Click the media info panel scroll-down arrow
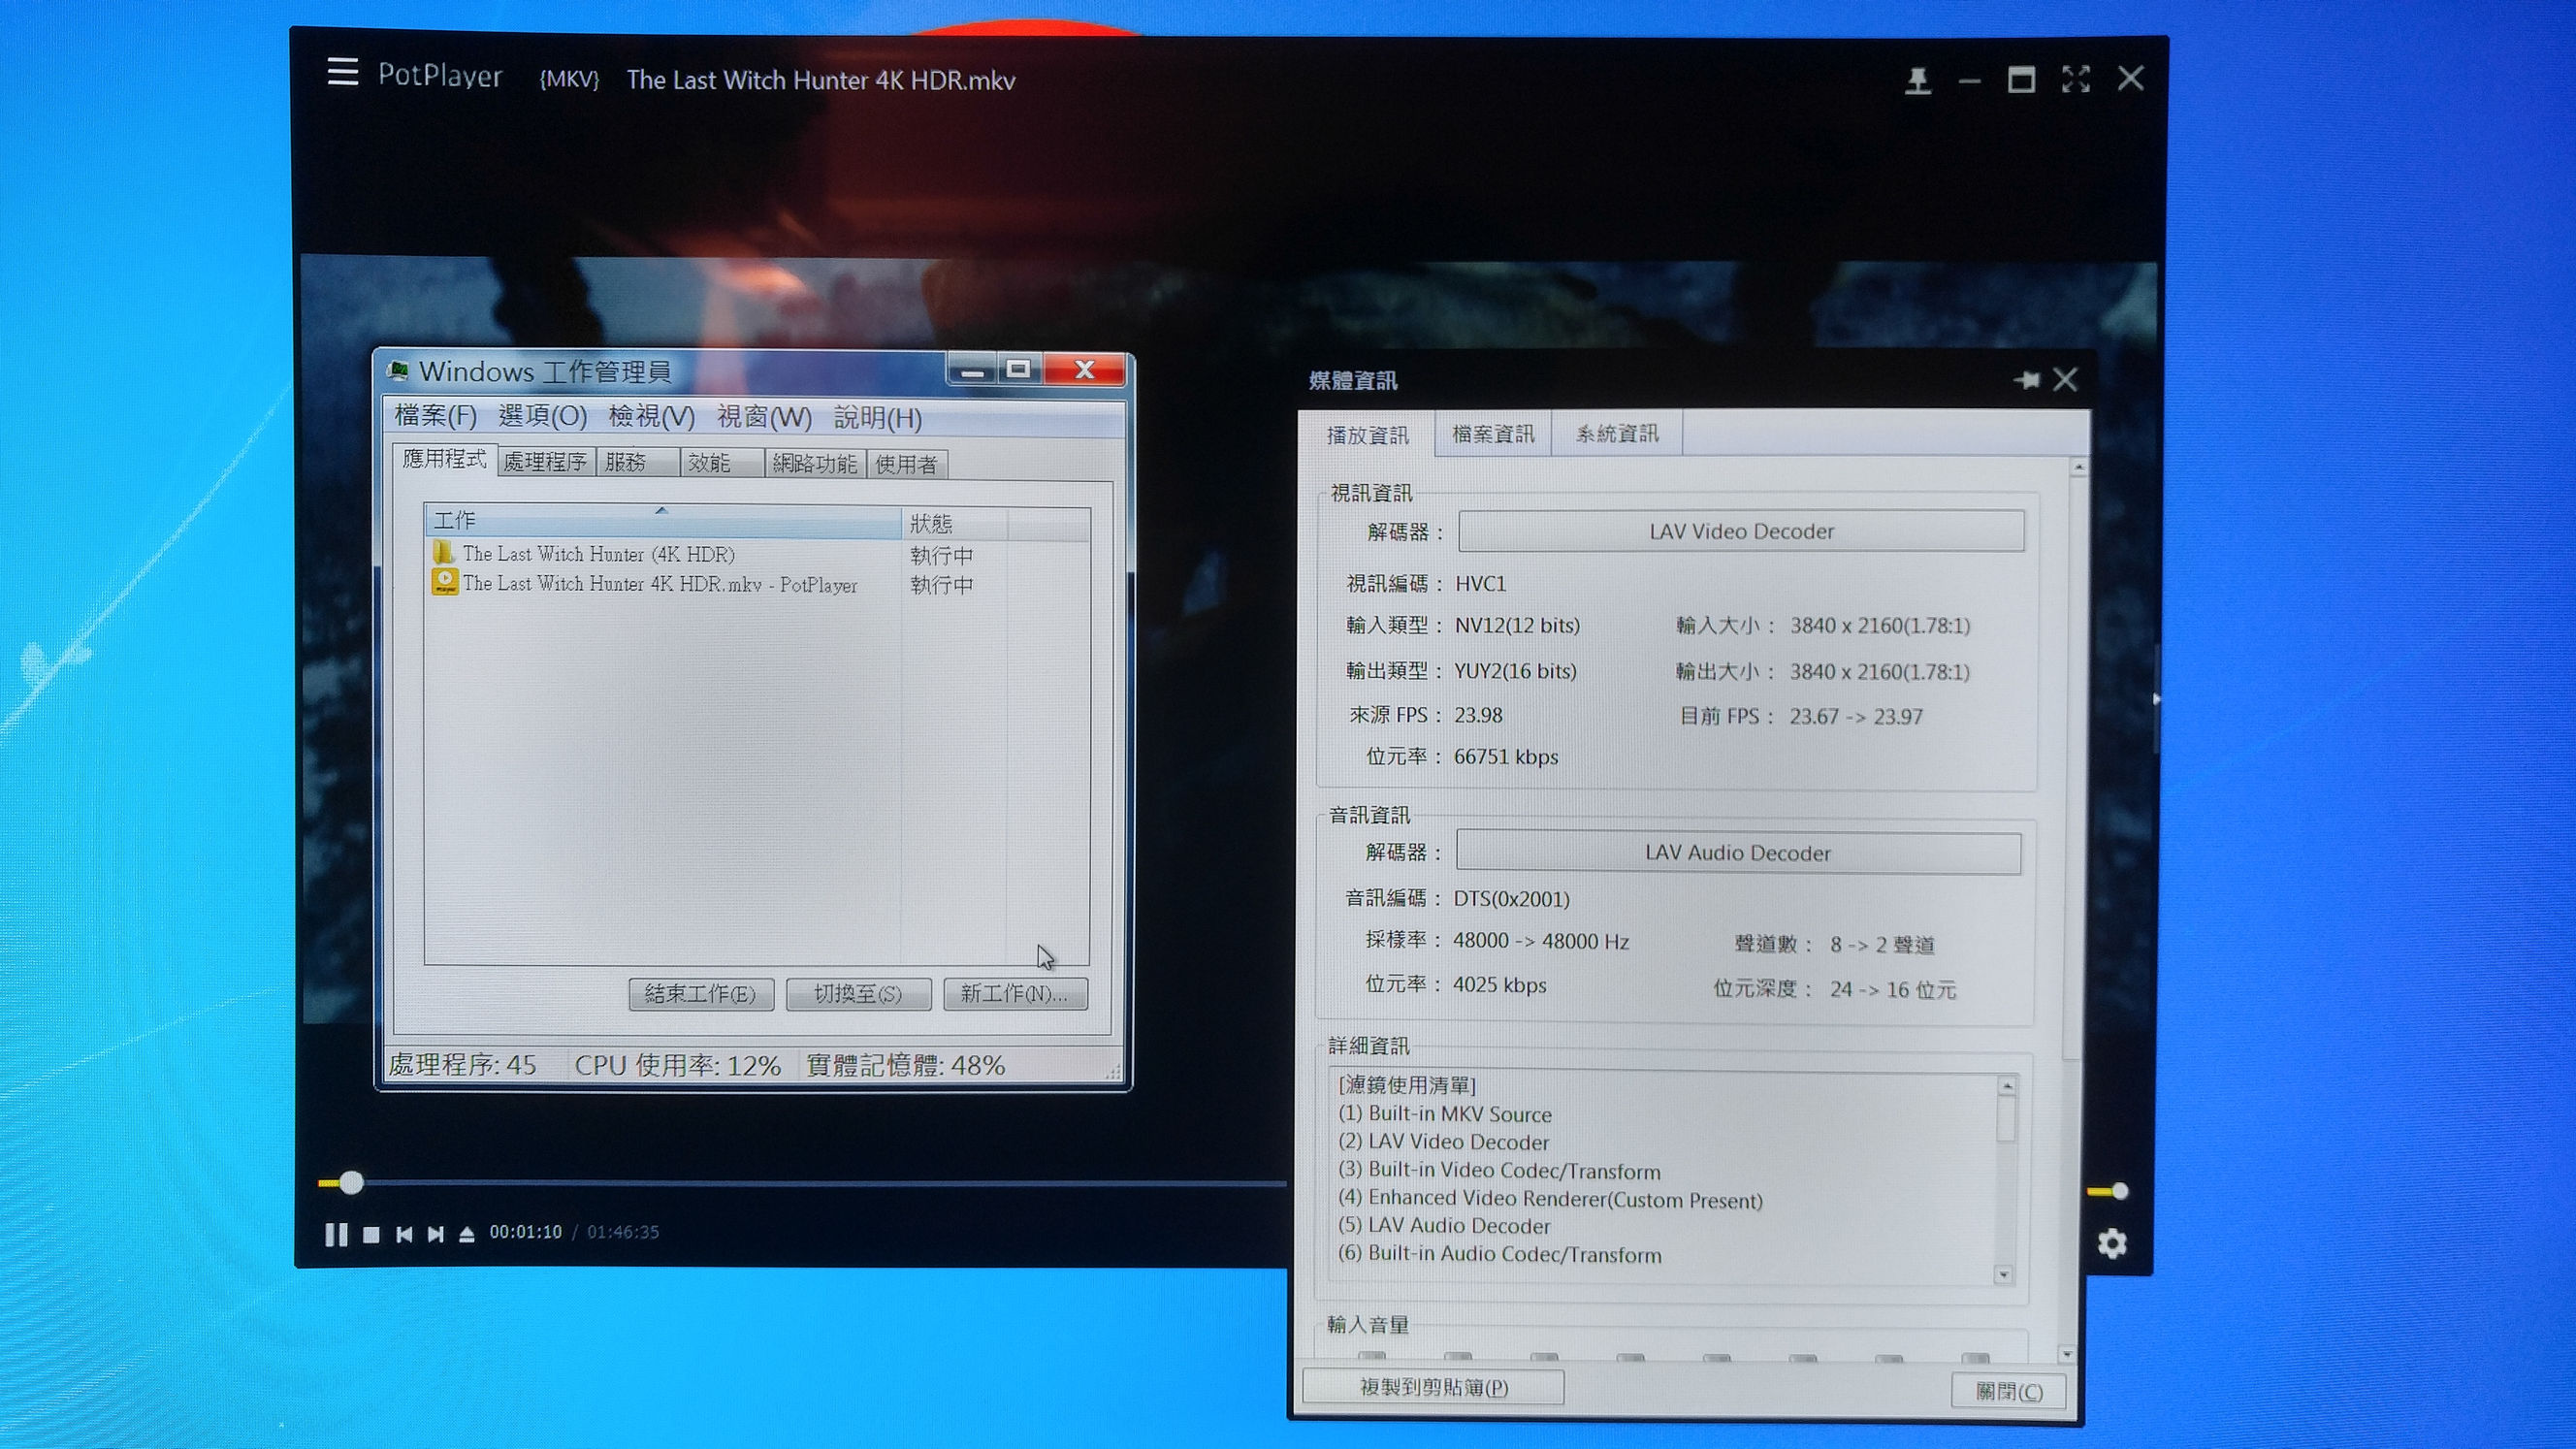2576x1449 pixels. [x=2067, y=1354]
